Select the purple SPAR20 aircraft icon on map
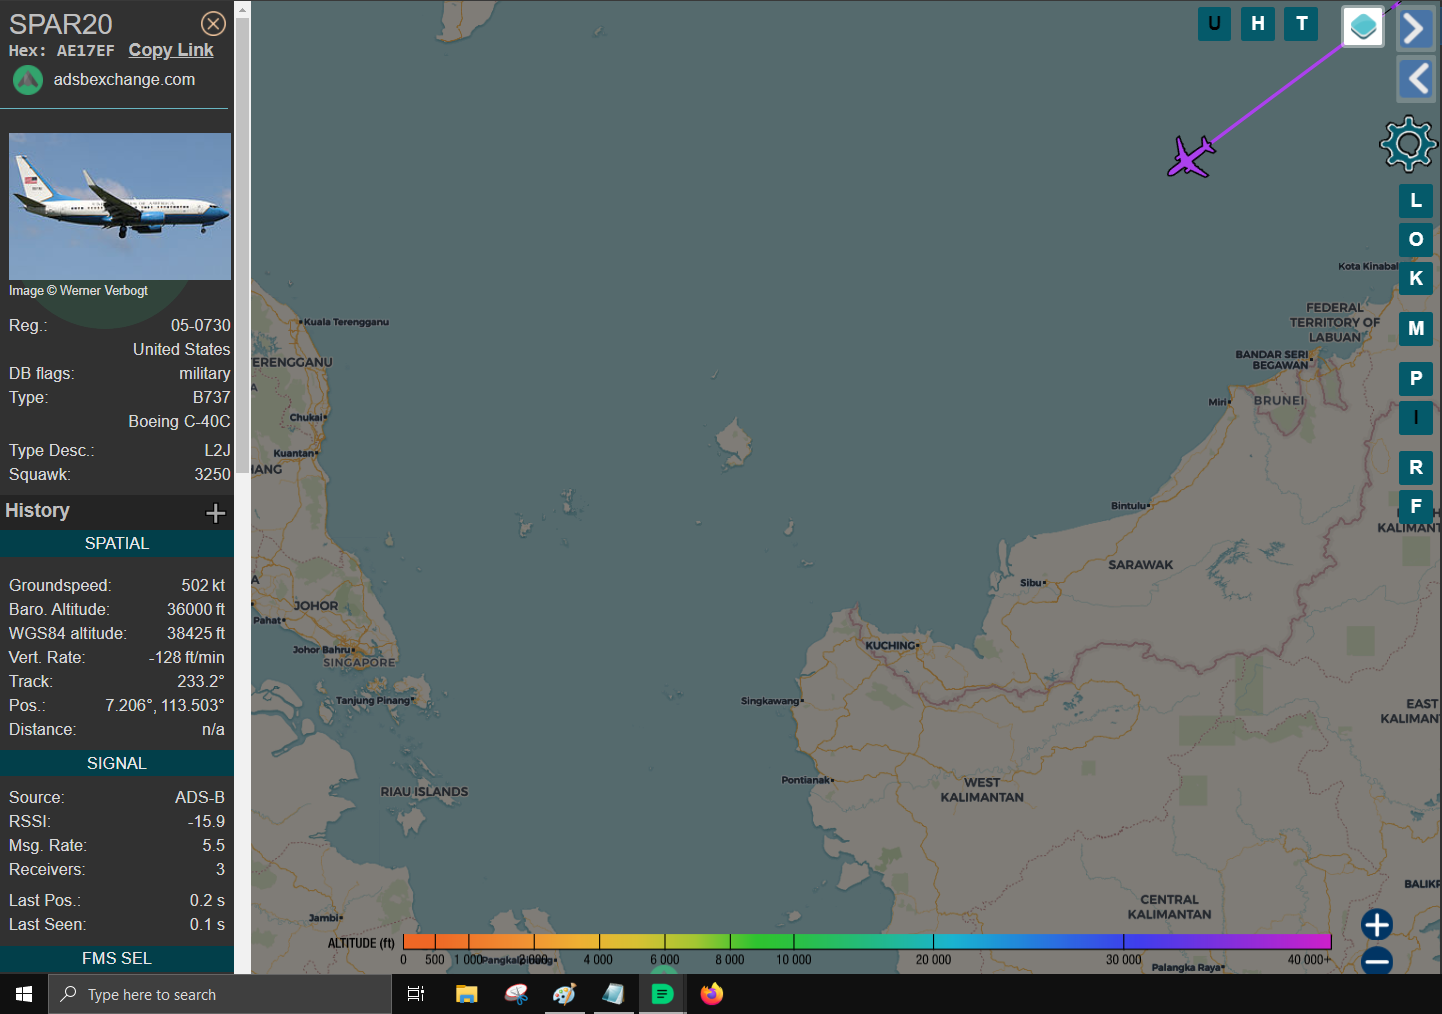The height and width of the screenshot is (1014, 1442). pyautogui.click(x=1191, y=157)
